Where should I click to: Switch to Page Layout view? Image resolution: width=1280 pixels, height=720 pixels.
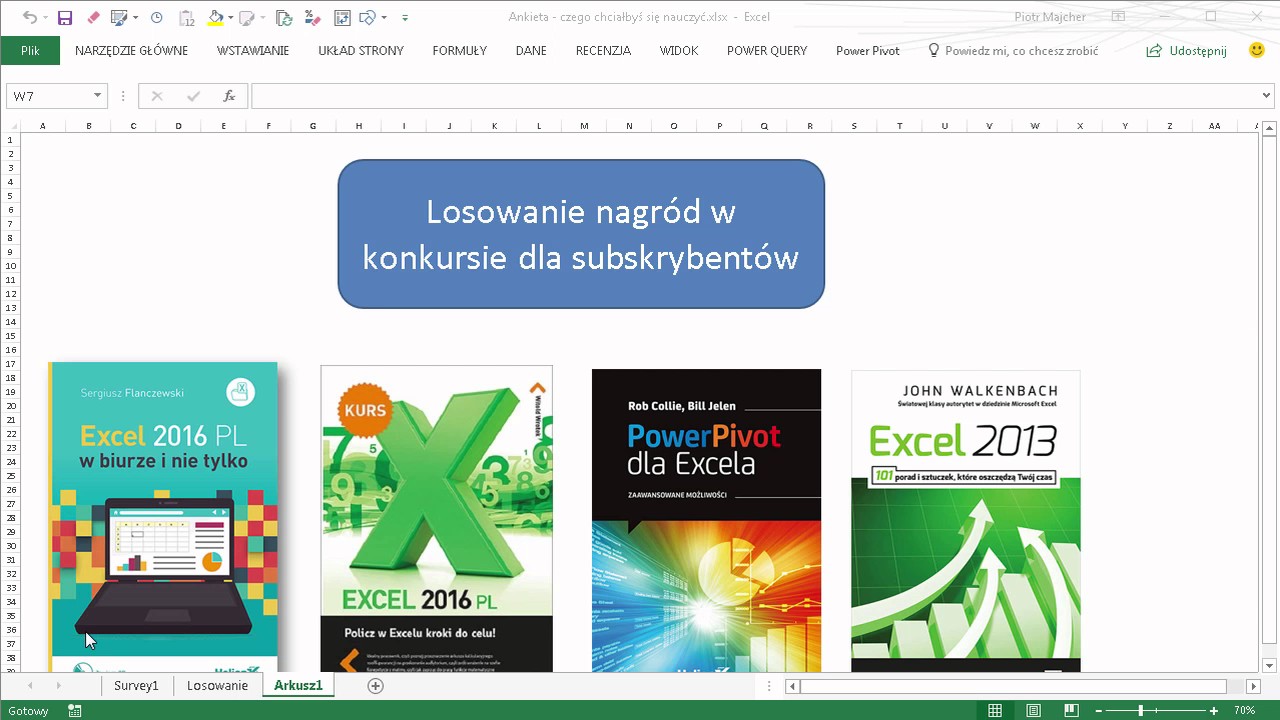tap(1033, 710)
